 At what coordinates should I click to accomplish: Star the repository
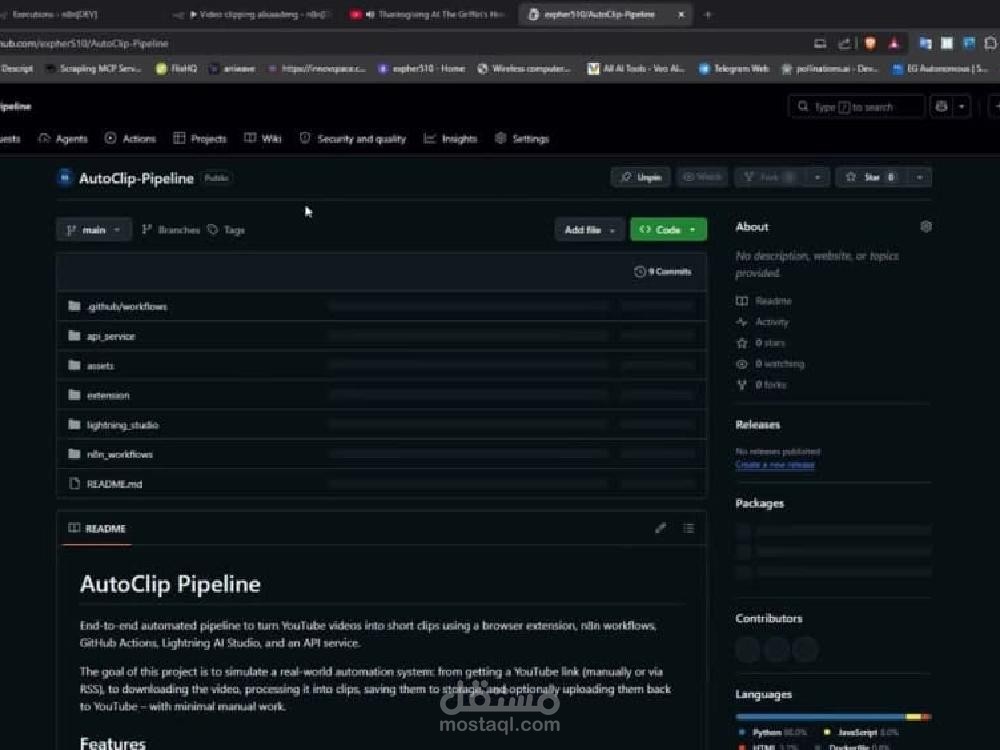coord(872,177)
